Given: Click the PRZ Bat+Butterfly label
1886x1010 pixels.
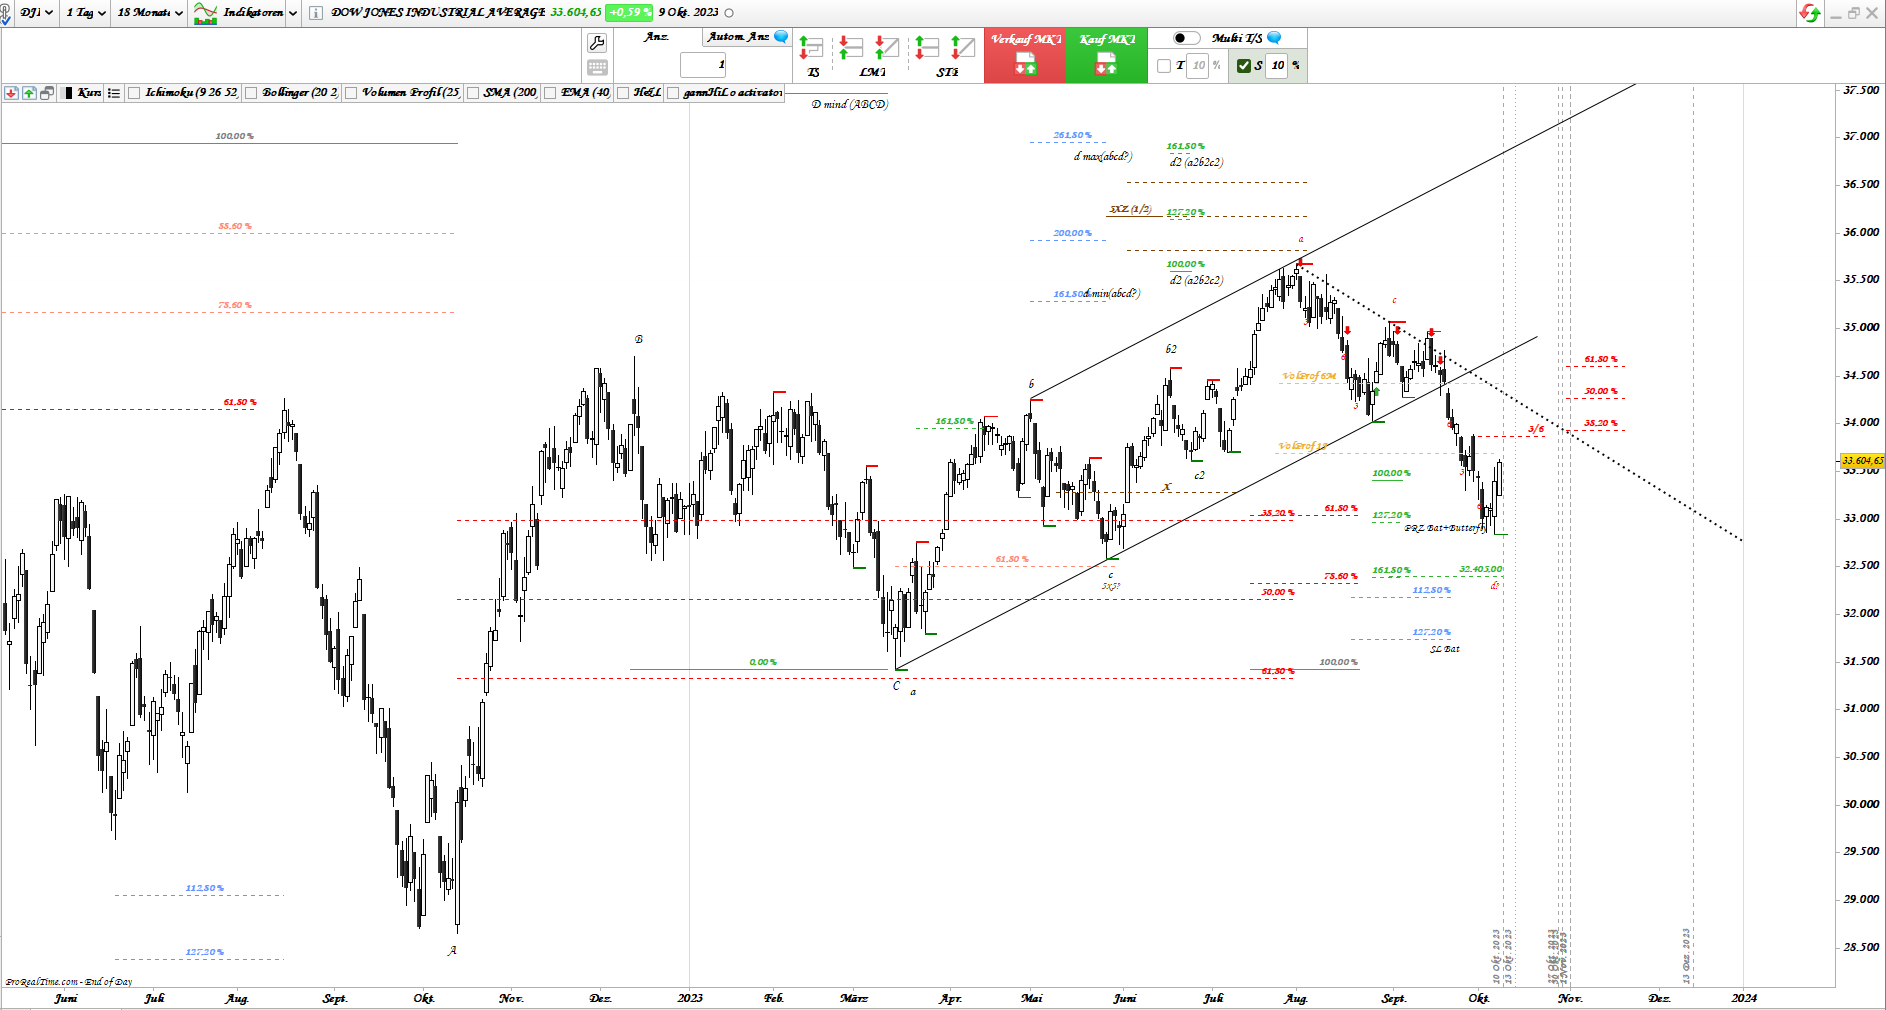Looking at the screenshot, I should tap(1445, 528).
